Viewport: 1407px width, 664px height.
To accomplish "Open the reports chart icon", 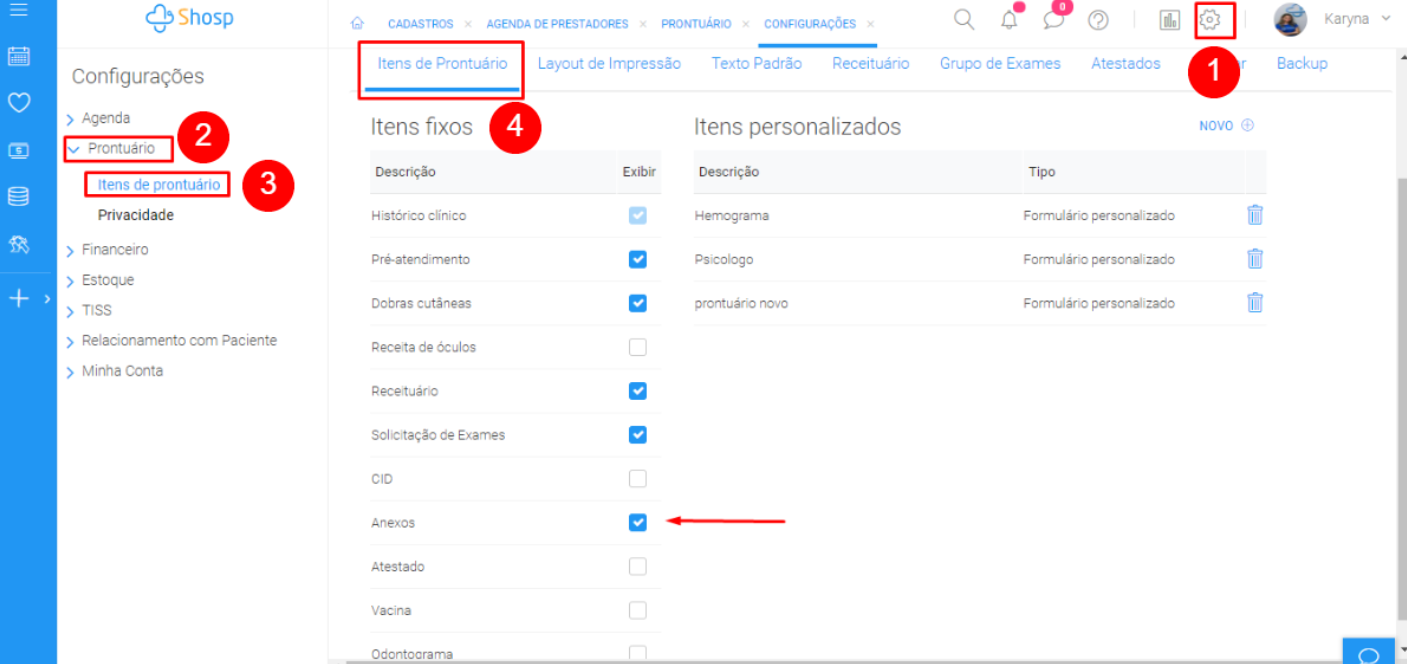I will click(1169, 20).
